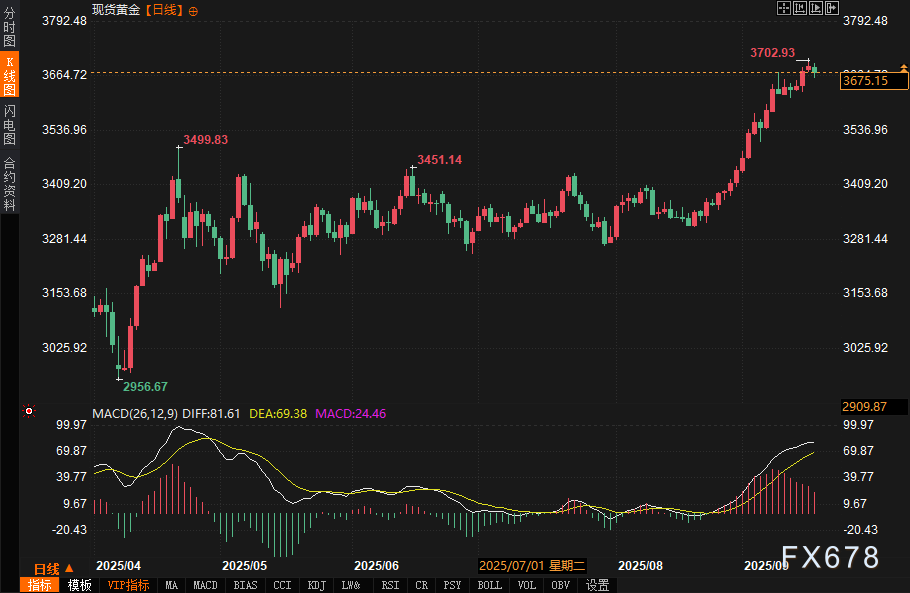Image resolution: width=910 pixels, height=593 pixels.
Task: Open the VIP指标 tab
Action: (x=128, y=585)
